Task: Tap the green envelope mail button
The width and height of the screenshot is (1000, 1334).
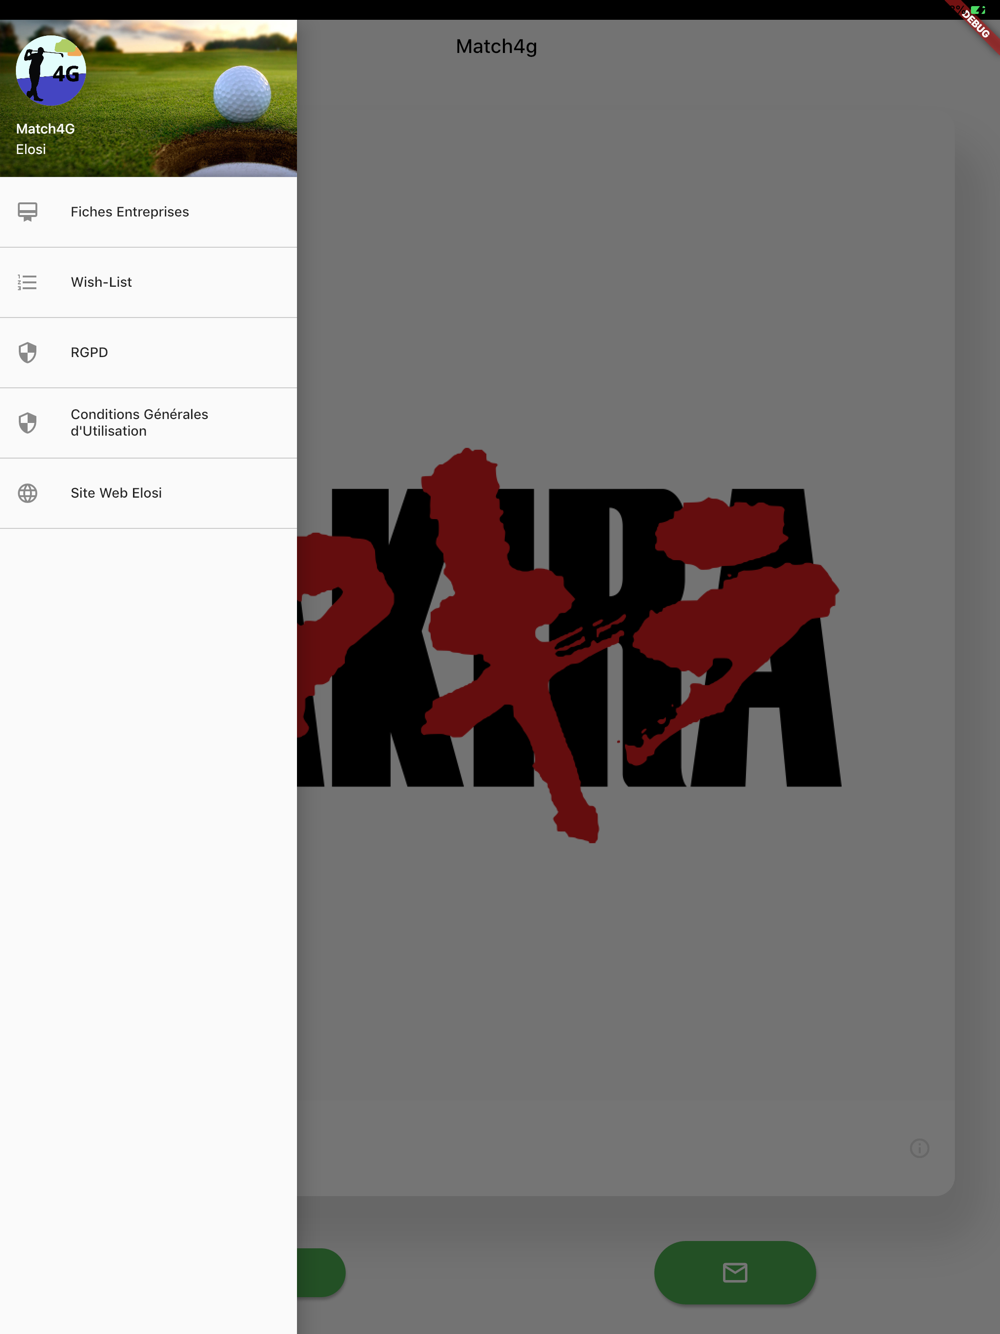Action: tap(735, 1272)
